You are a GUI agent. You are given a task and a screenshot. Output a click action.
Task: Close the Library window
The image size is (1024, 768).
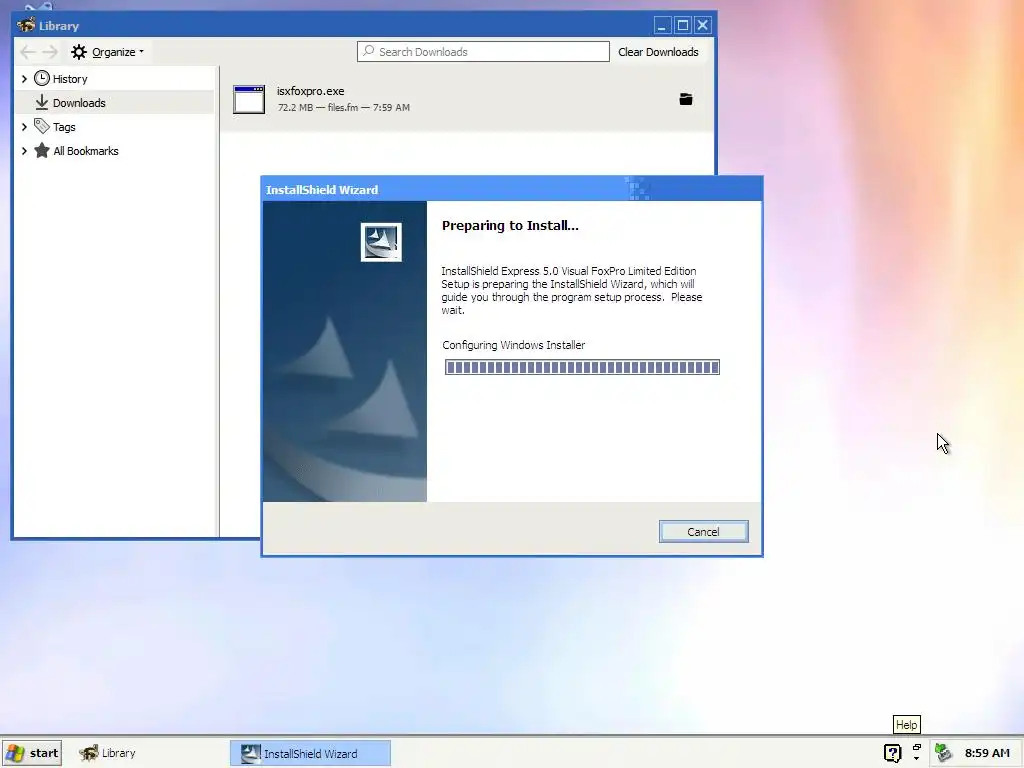click(703, 25)
